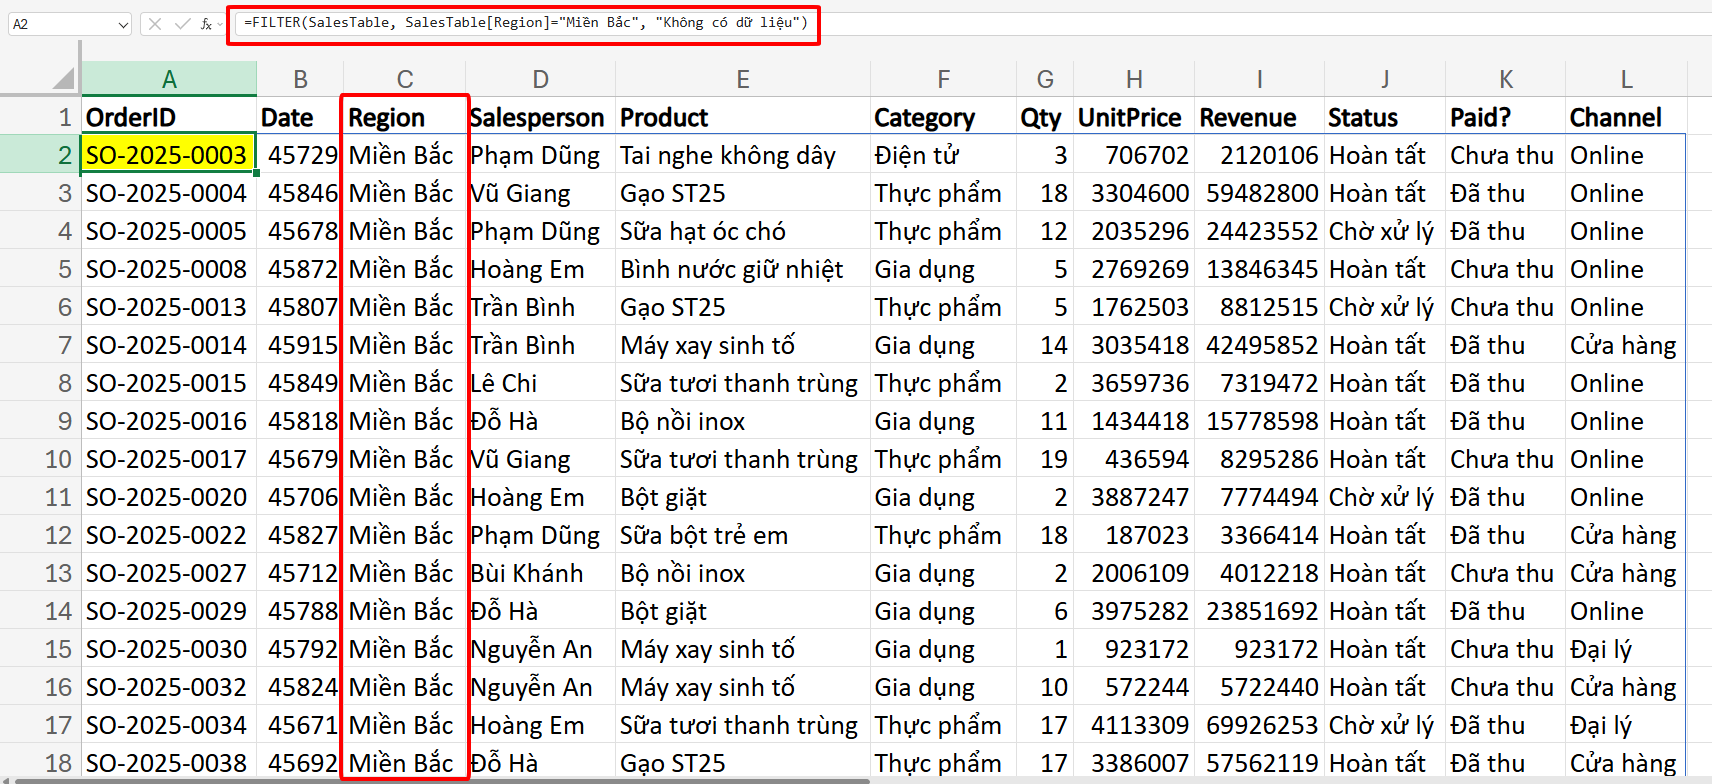Select column F header

pos(943,79)
